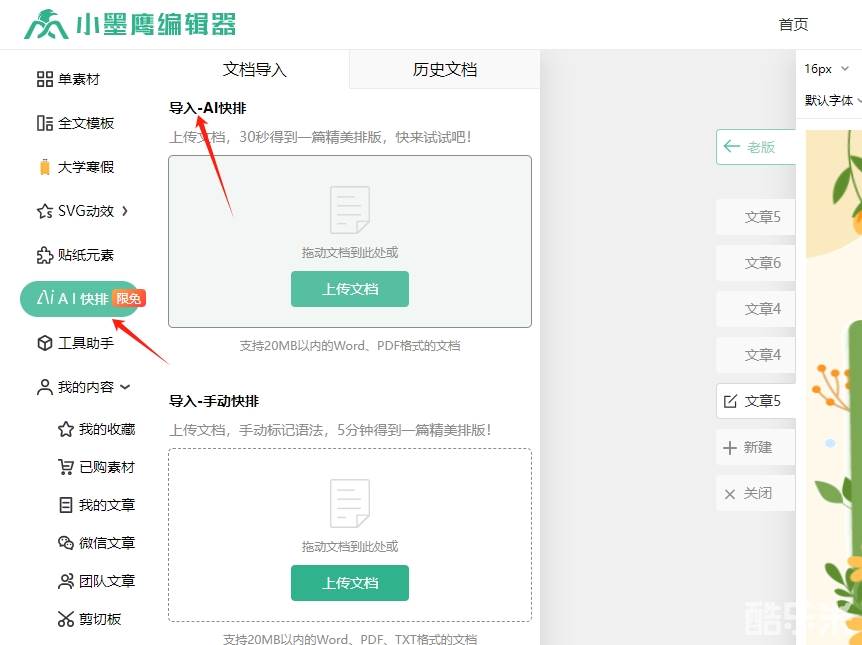Expand the SVG动效 submenu arrow

click(125, 211)
